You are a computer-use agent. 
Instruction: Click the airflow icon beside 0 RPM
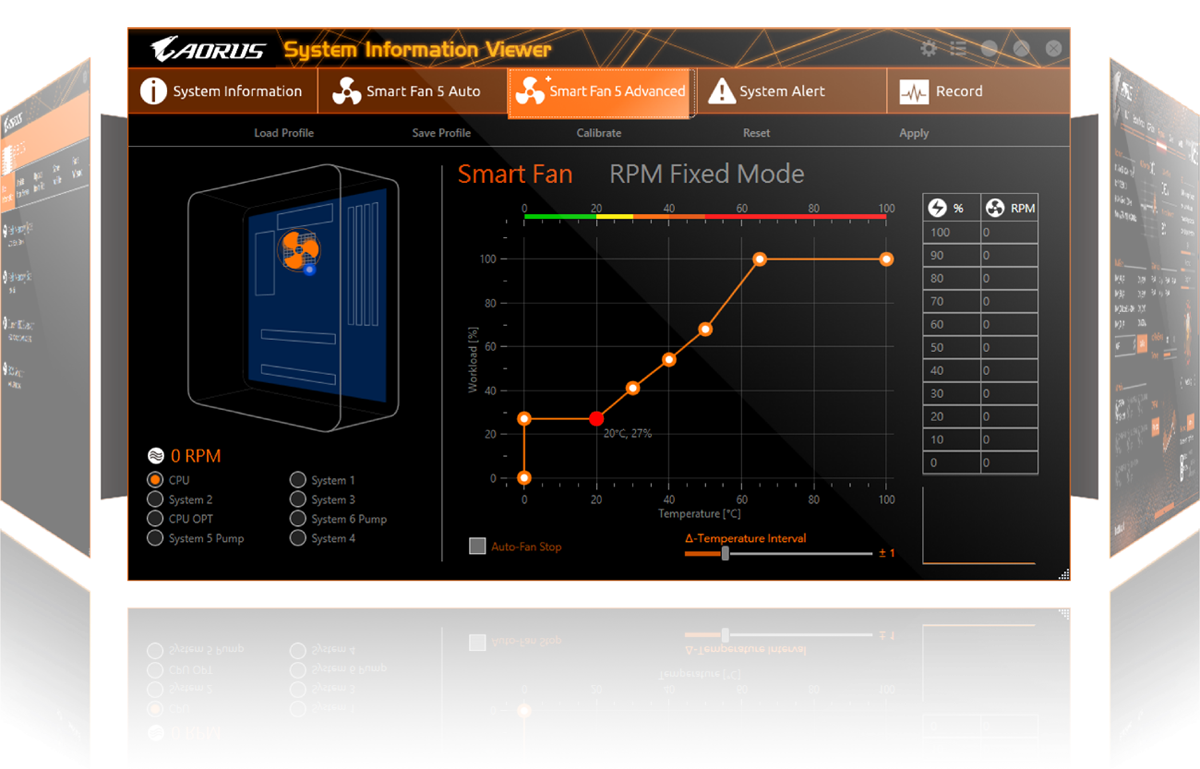coord(155,456)
